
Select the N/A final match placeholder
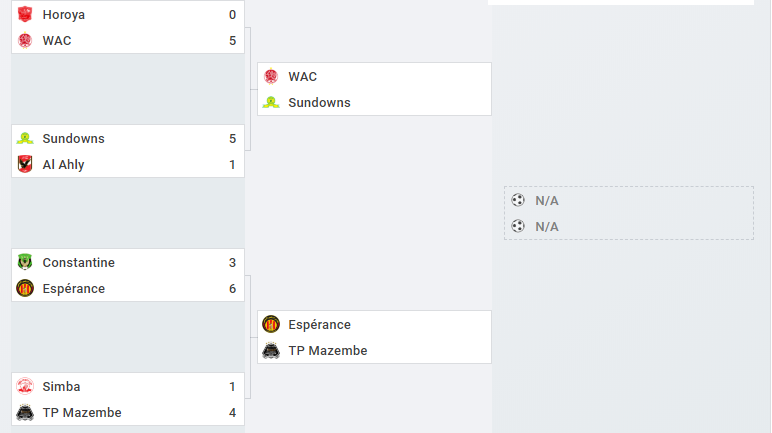[x=629, y=213]
